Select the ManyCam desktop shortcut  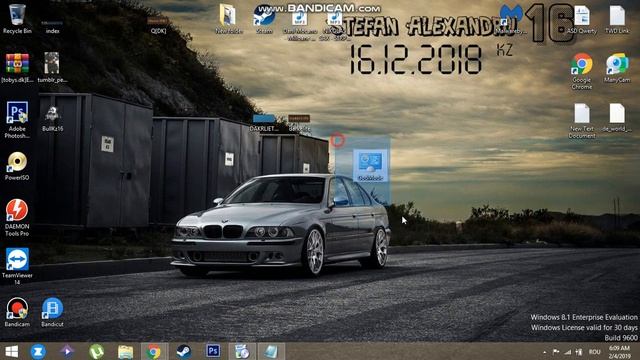[617, 68]
